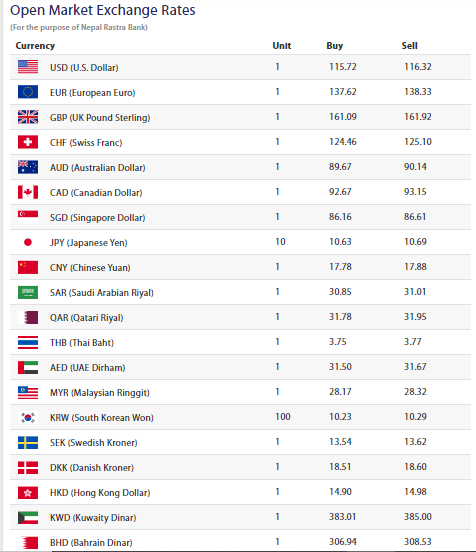Click the Sell column header
476x552 pixels.
tap(409, 46)
